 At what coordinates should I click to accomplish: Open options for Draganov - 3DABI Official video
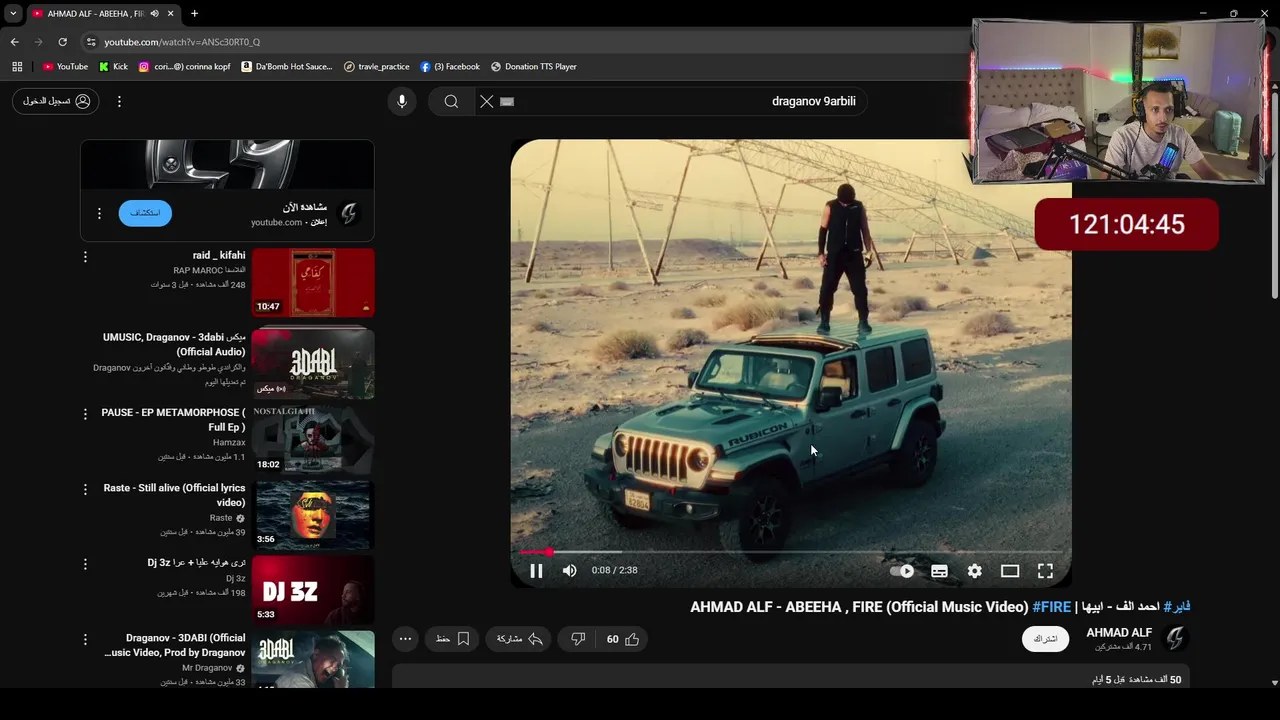[85, 639]
